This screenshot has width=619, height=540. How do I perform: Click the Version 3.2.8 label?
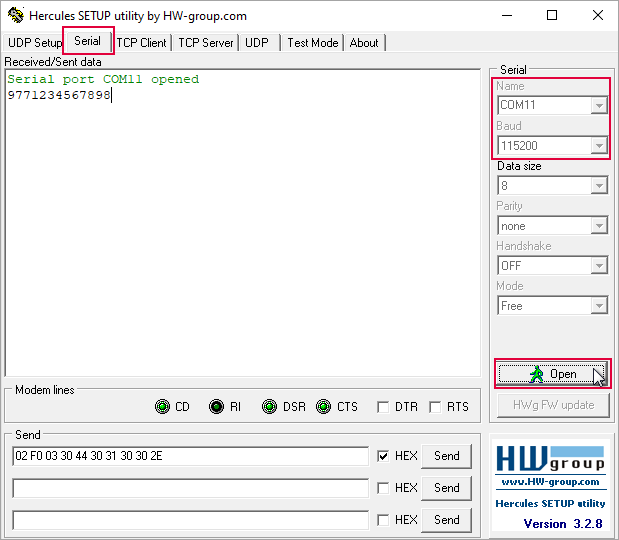pos(563,523)
